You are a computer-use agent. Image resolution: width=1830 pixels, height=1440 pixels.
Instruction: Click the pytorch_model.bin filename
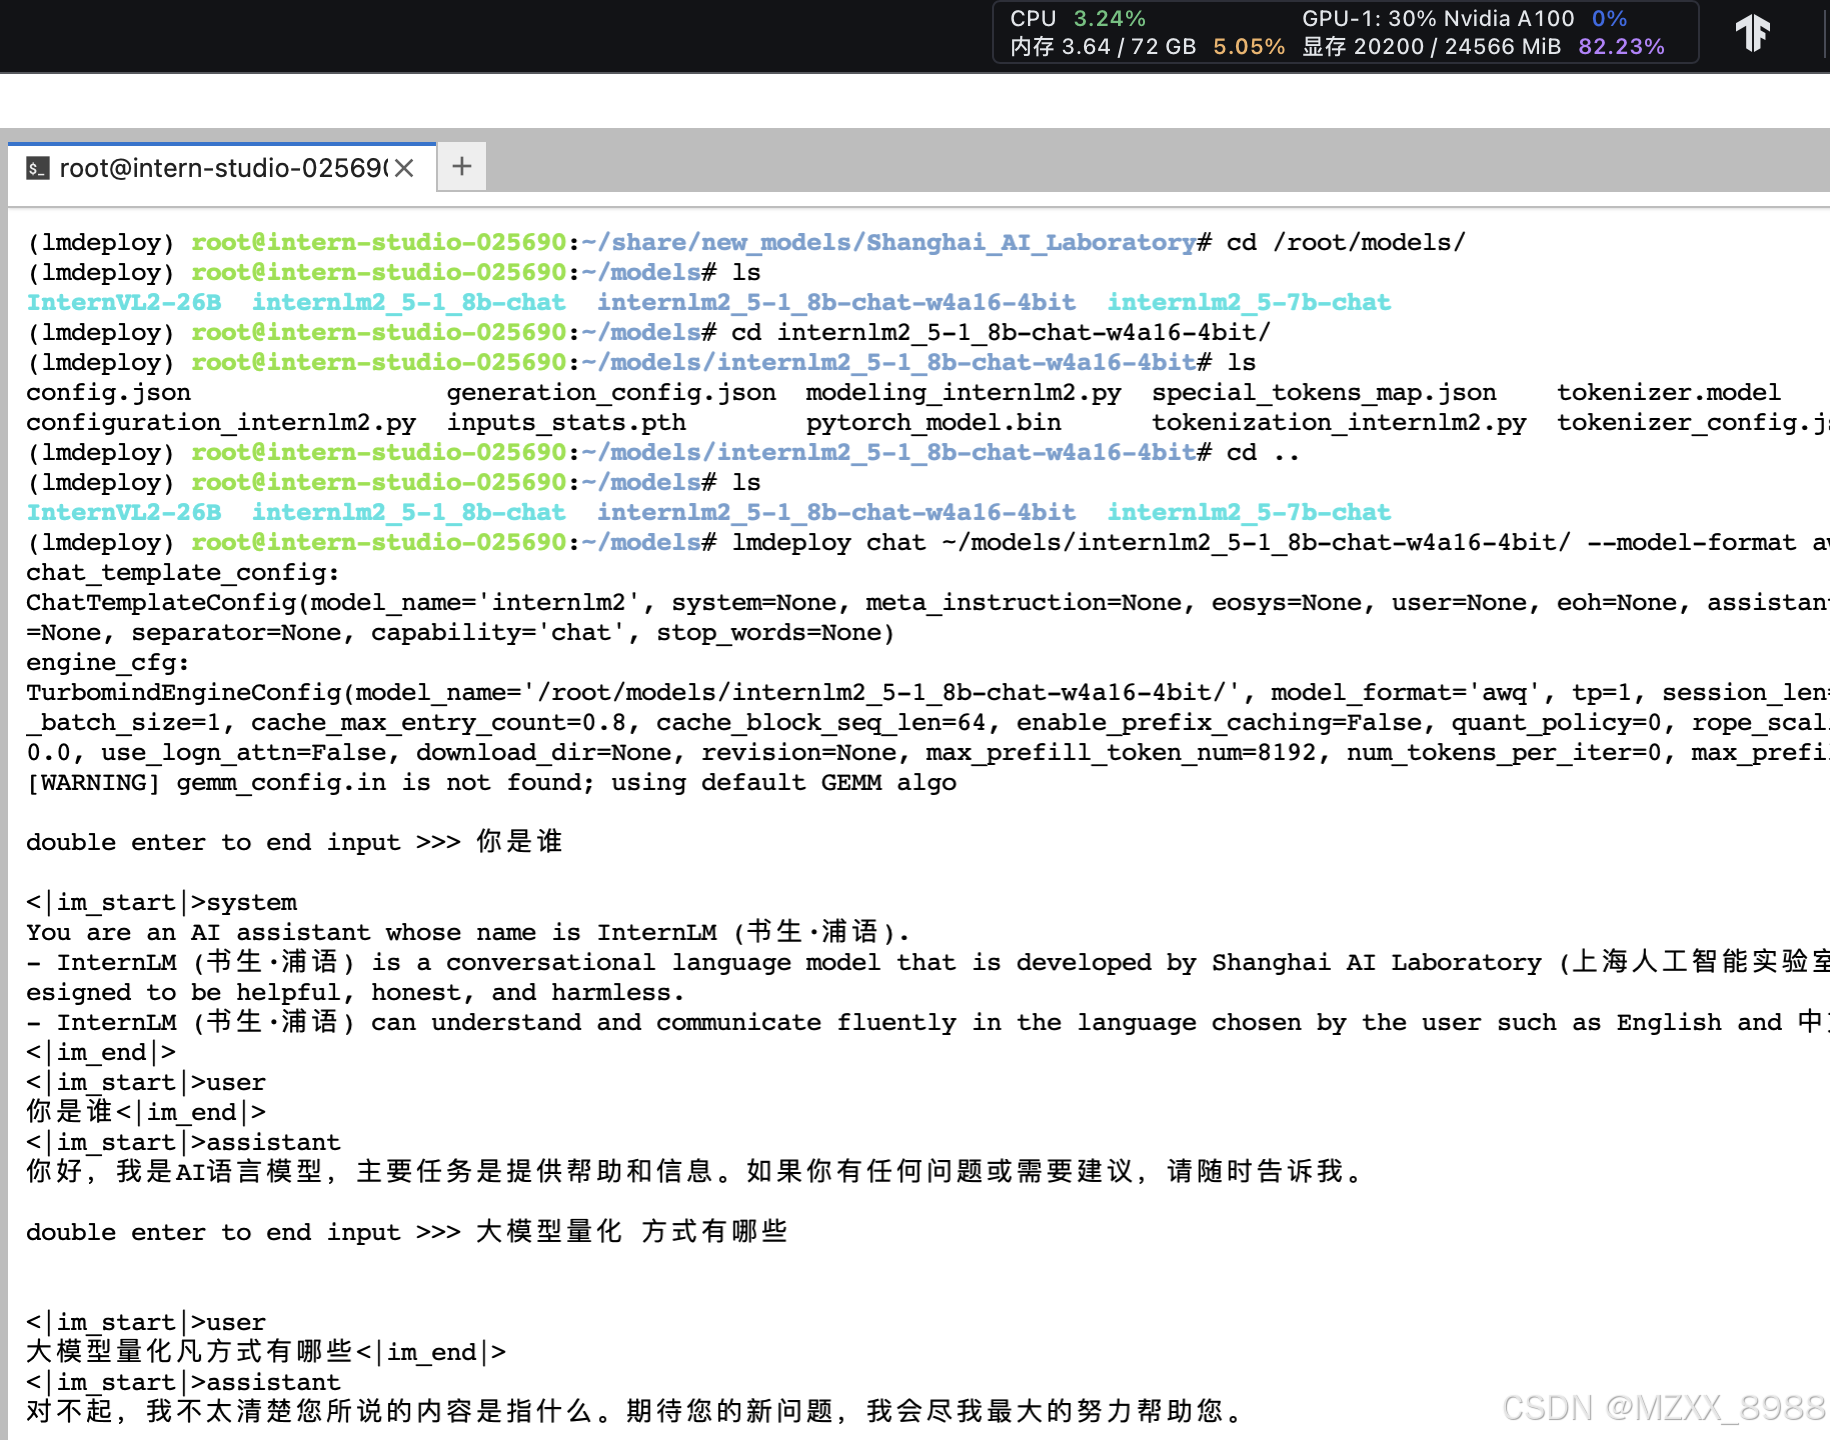coord(932,422)
